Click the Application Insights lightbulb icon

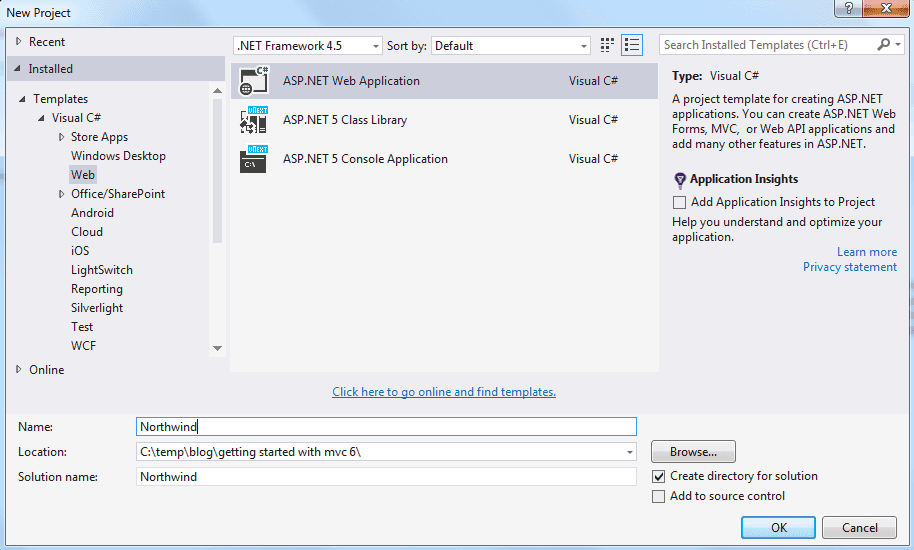[x=680, y=180]
